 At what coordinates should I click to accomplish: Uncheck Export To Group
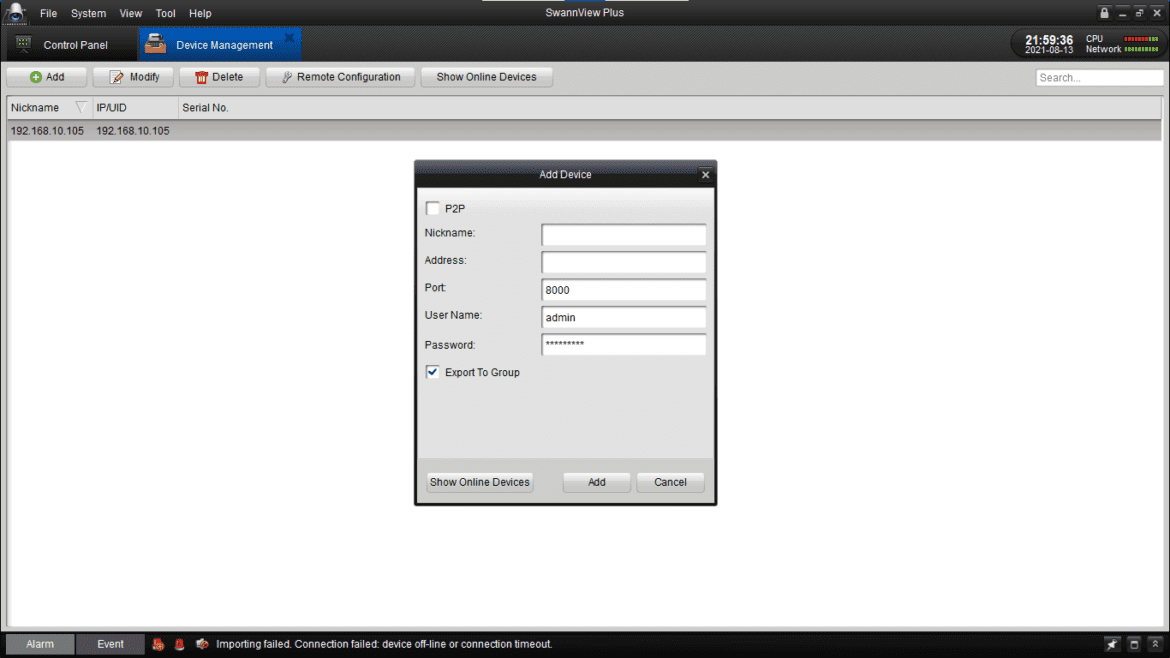point(431,371)
